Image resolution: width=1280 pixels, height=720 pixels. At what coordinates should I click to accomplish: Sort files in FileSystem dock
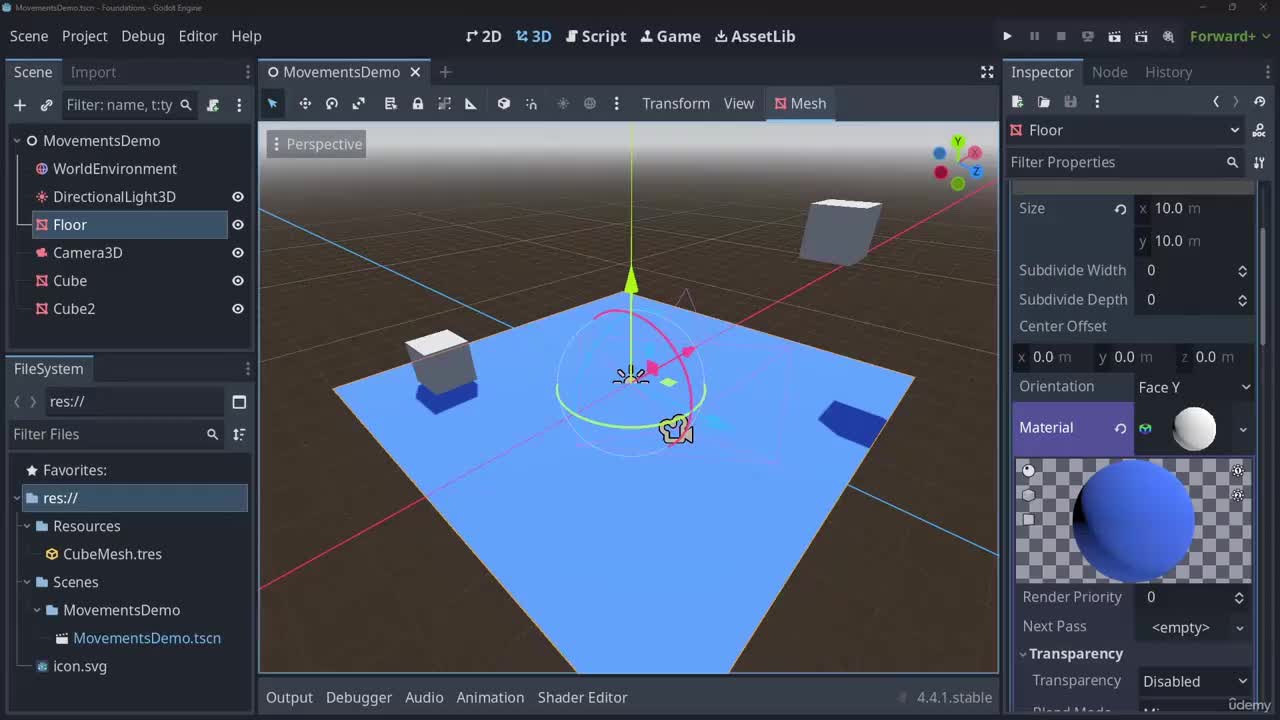tap(239, 434)
